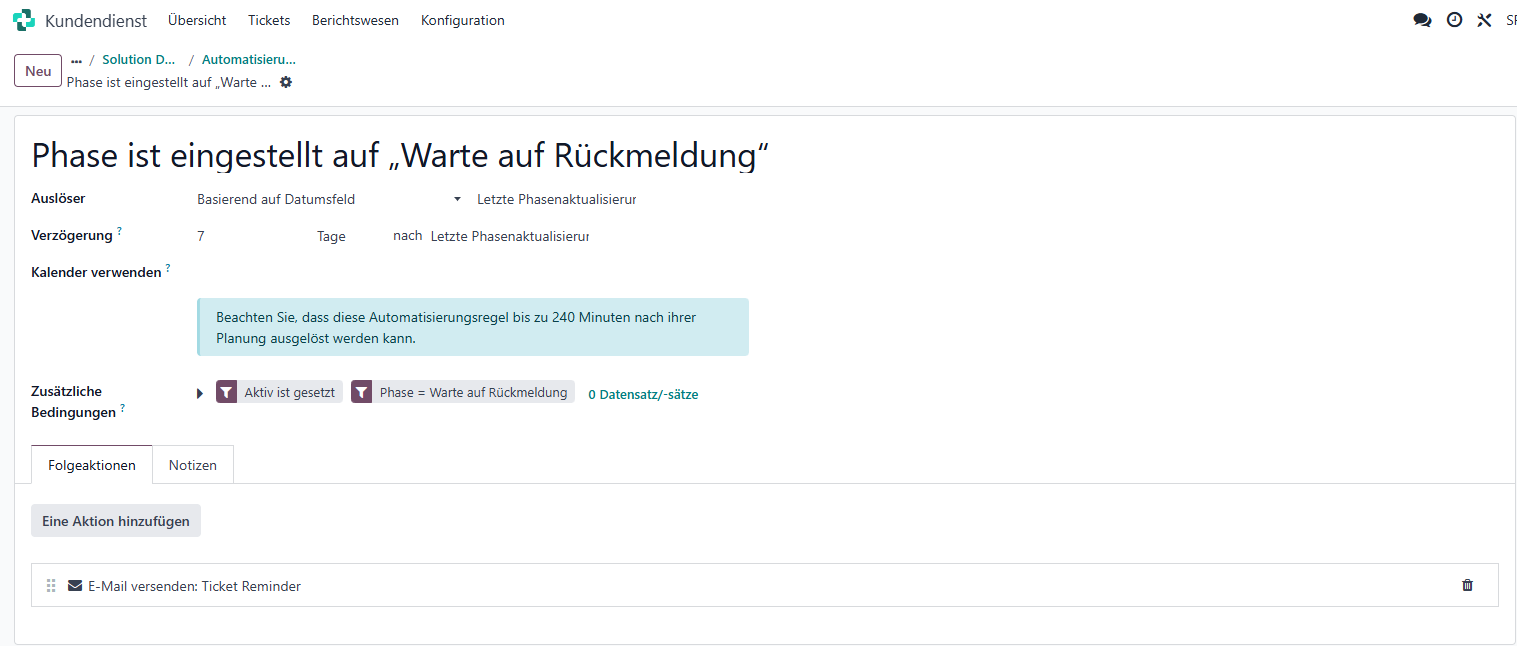This screenshot has height=646, width=1517.
Task: Open the Tage delay unit dropdown
Action: 350,237
